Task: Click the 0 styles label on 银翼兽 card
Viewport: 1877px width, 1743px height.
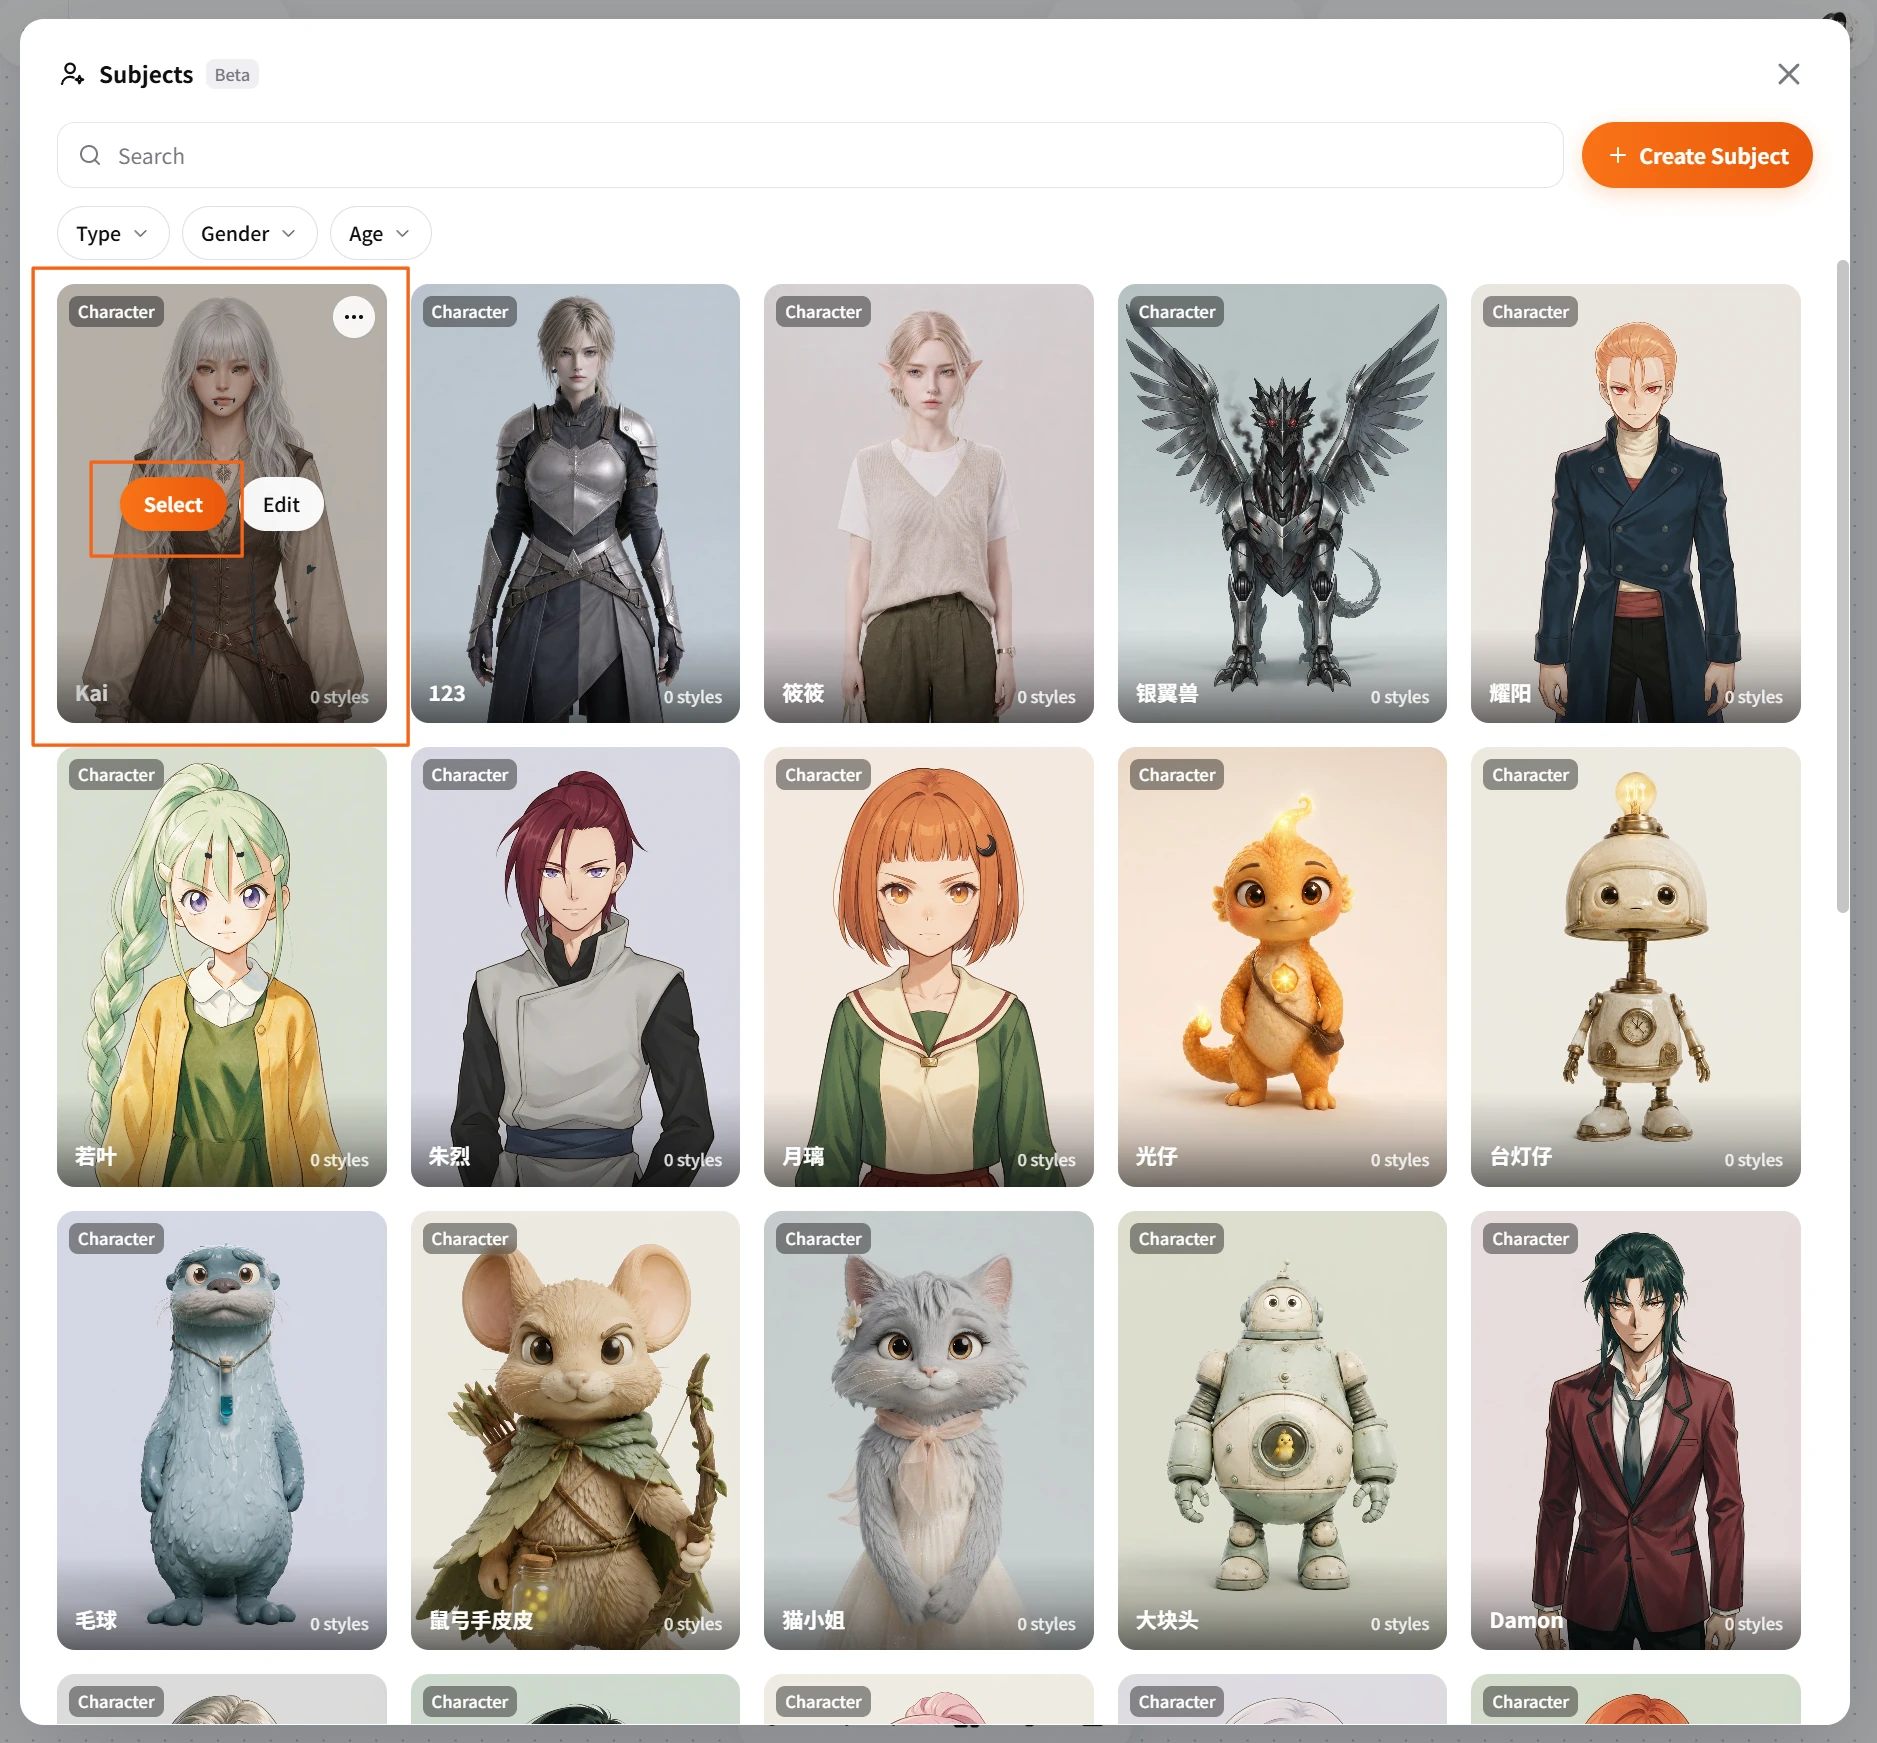Action: pos(1399,697)
